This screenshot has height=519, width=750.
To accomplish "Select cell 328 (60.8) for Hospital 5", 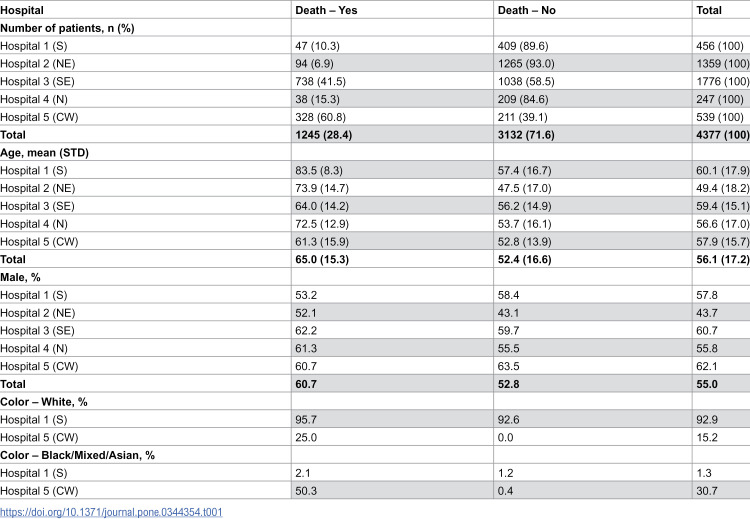I will 320,117.
